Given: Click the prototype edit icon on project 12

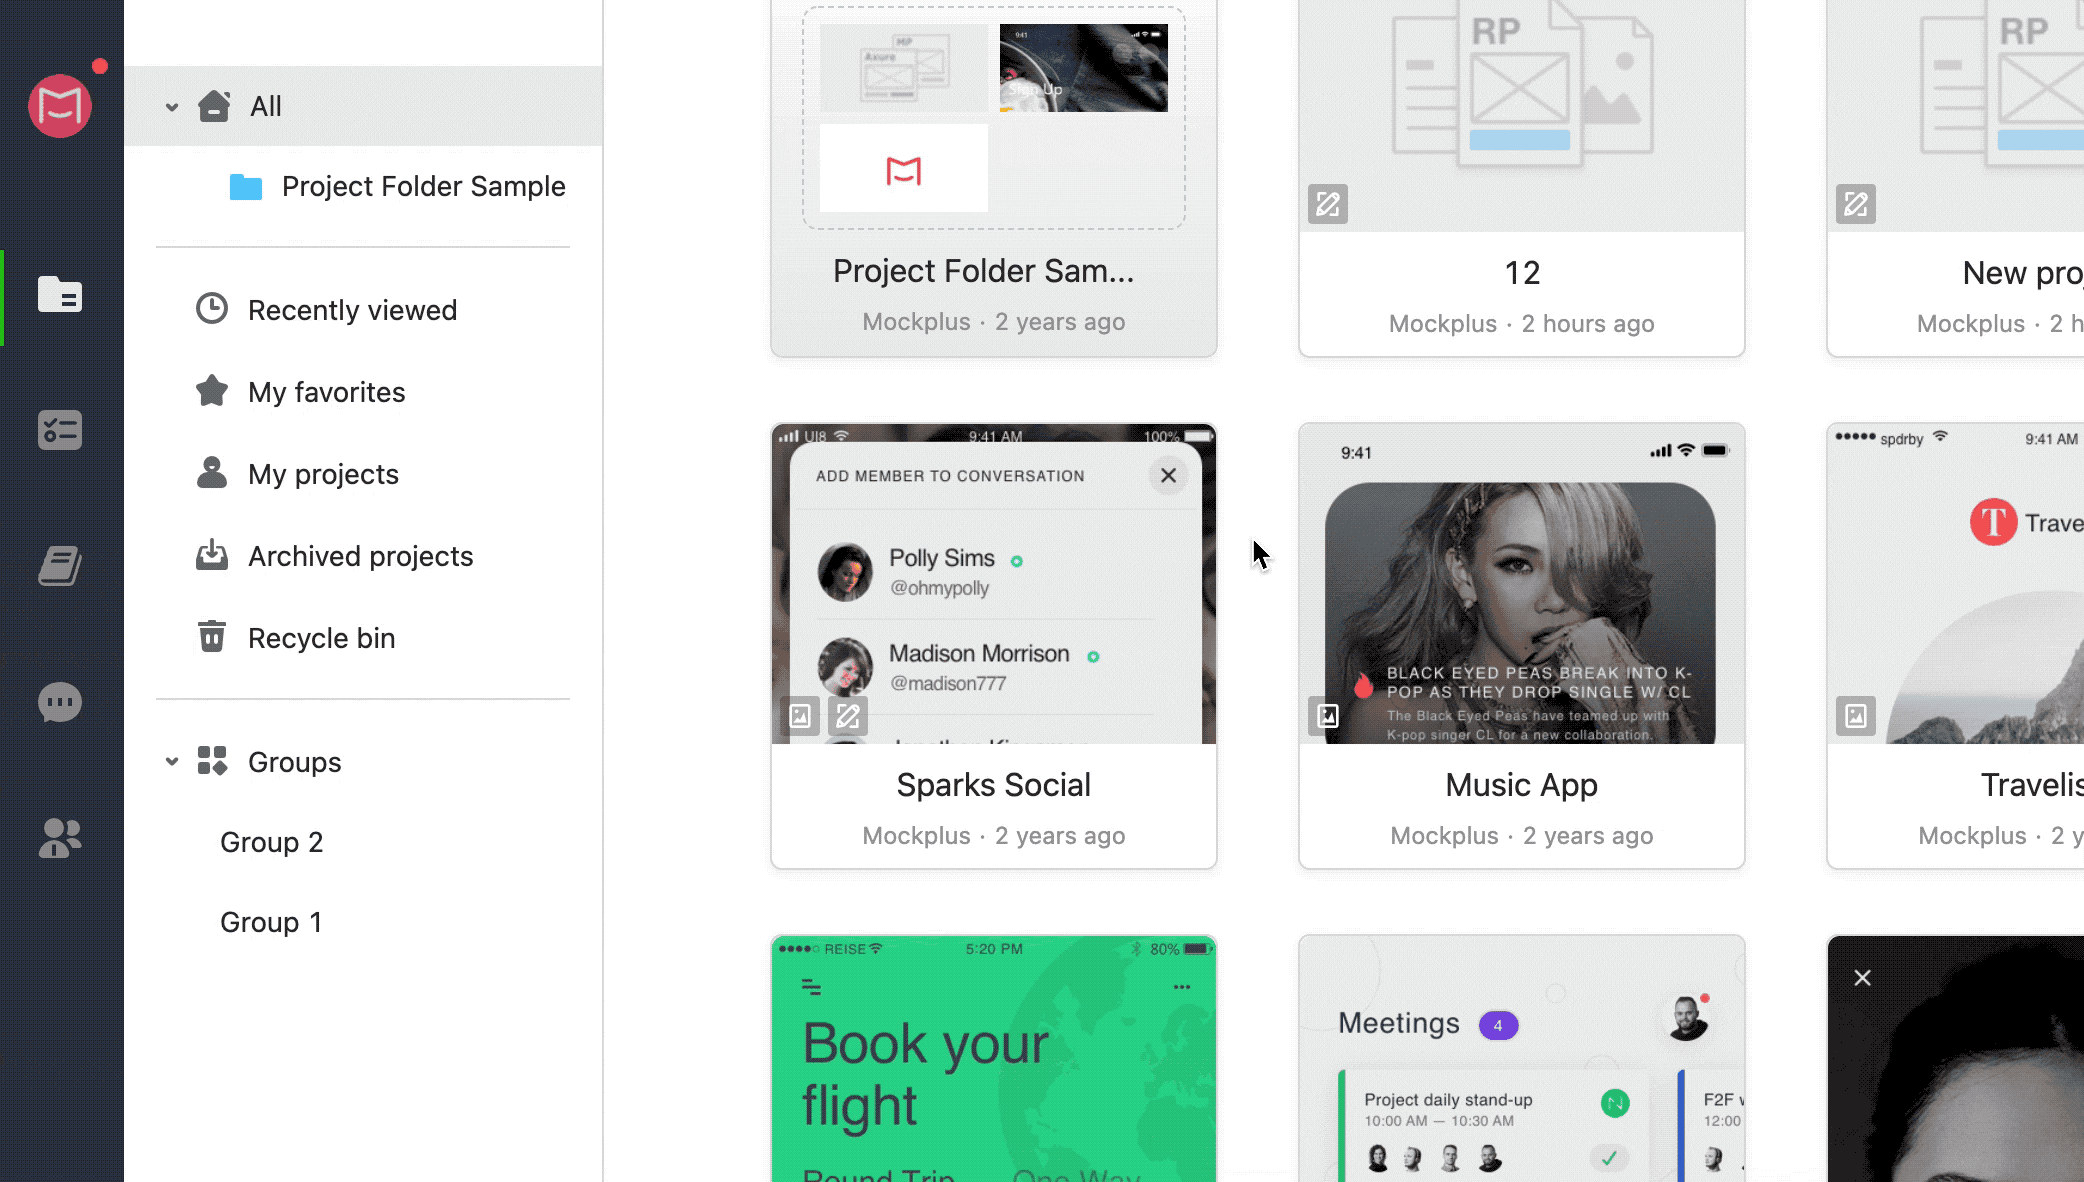Looking at the screenshot, I should pyautogui.click(x=1327, y=204).
